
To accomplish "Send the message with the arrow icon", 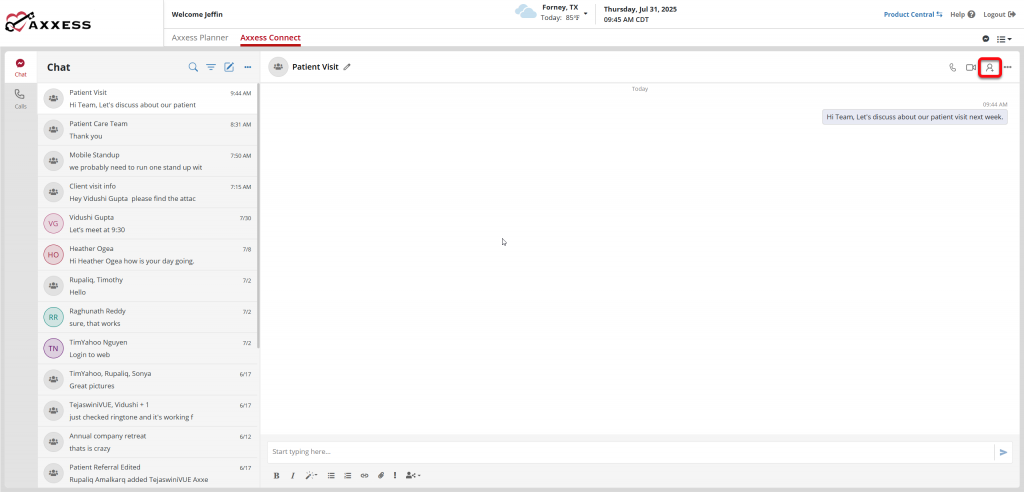I will (1003, 452).
